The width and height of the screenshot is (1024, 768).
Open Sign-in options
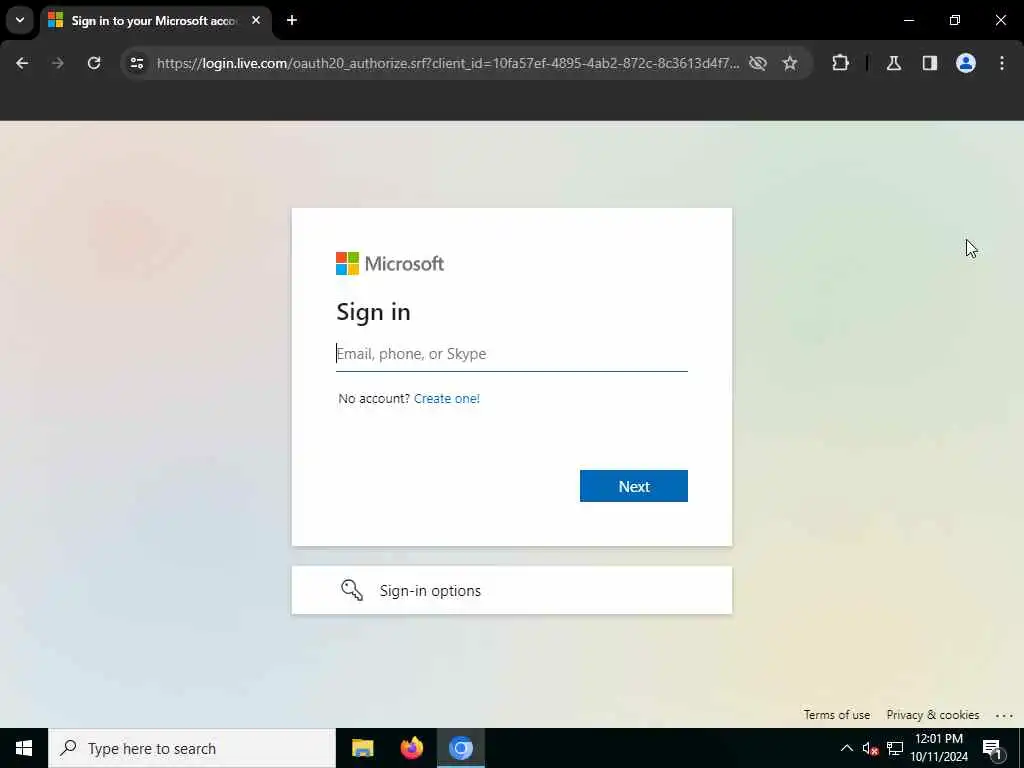click(x=511, y=590)
